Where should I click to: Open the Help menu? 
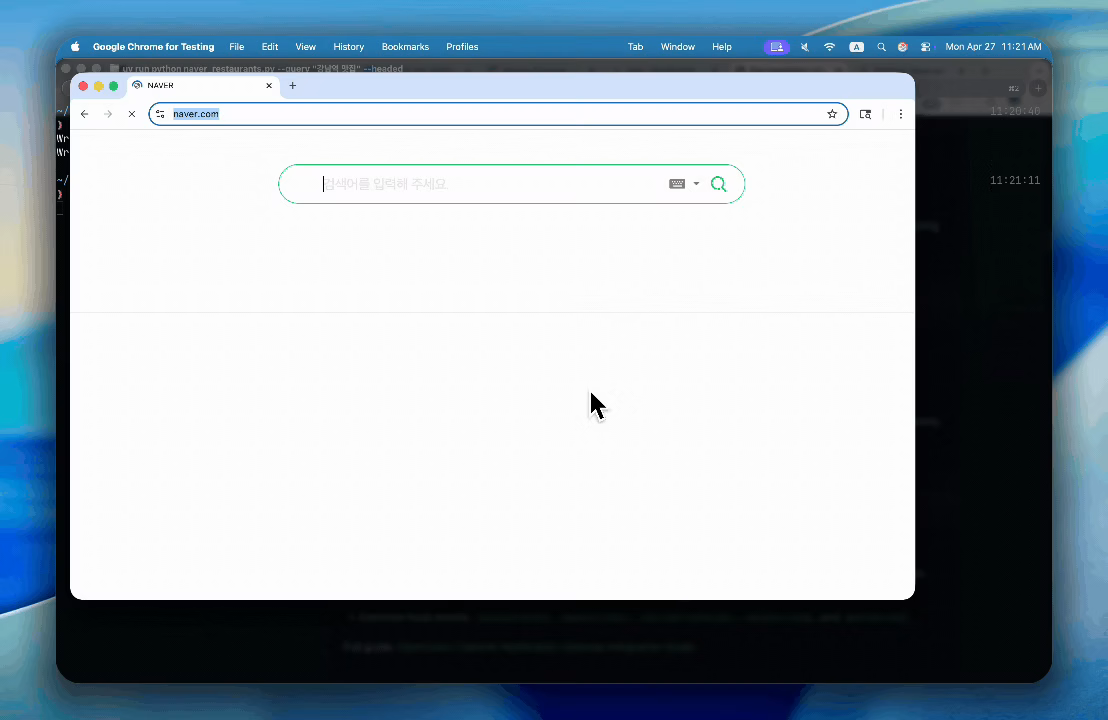click(x=721, y=47)
